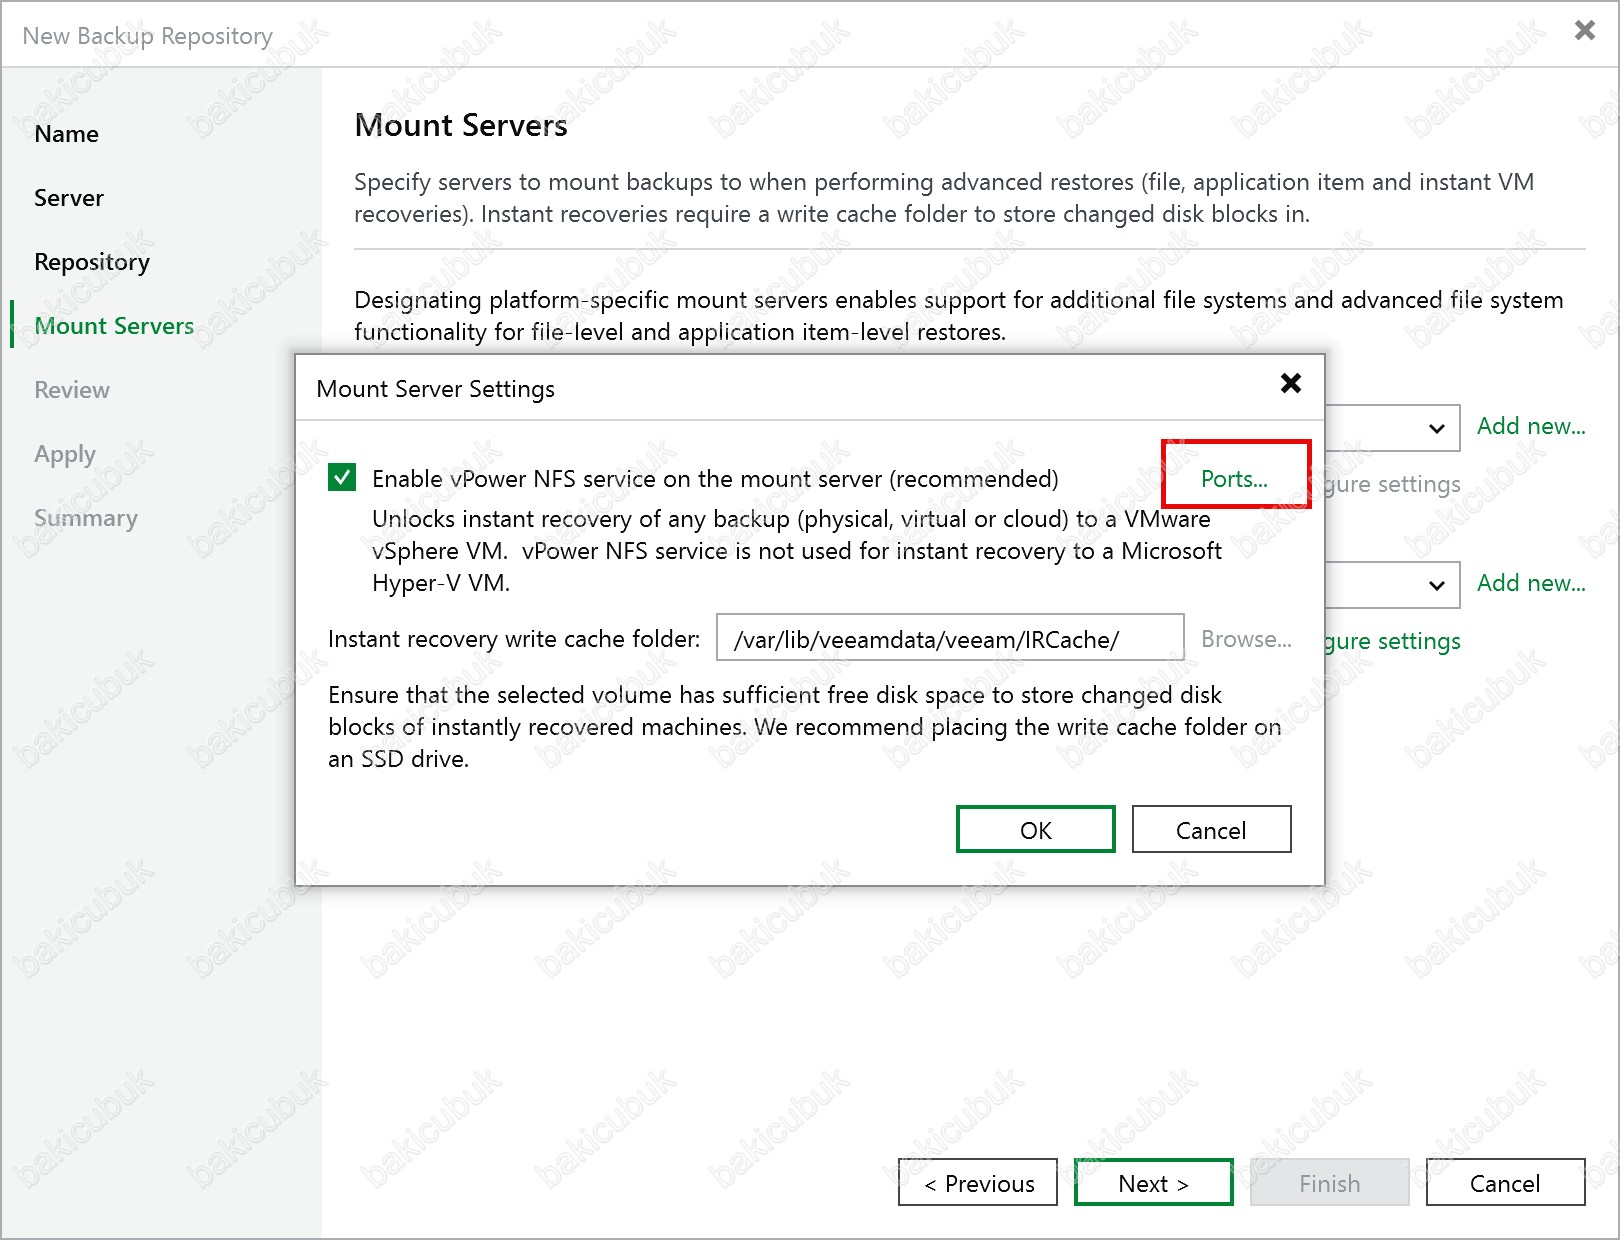Cancel the Mount Server Settings dialog
Image resolution: width=1620 pixels, height=1240 pixels.
tap(1210, 830)
